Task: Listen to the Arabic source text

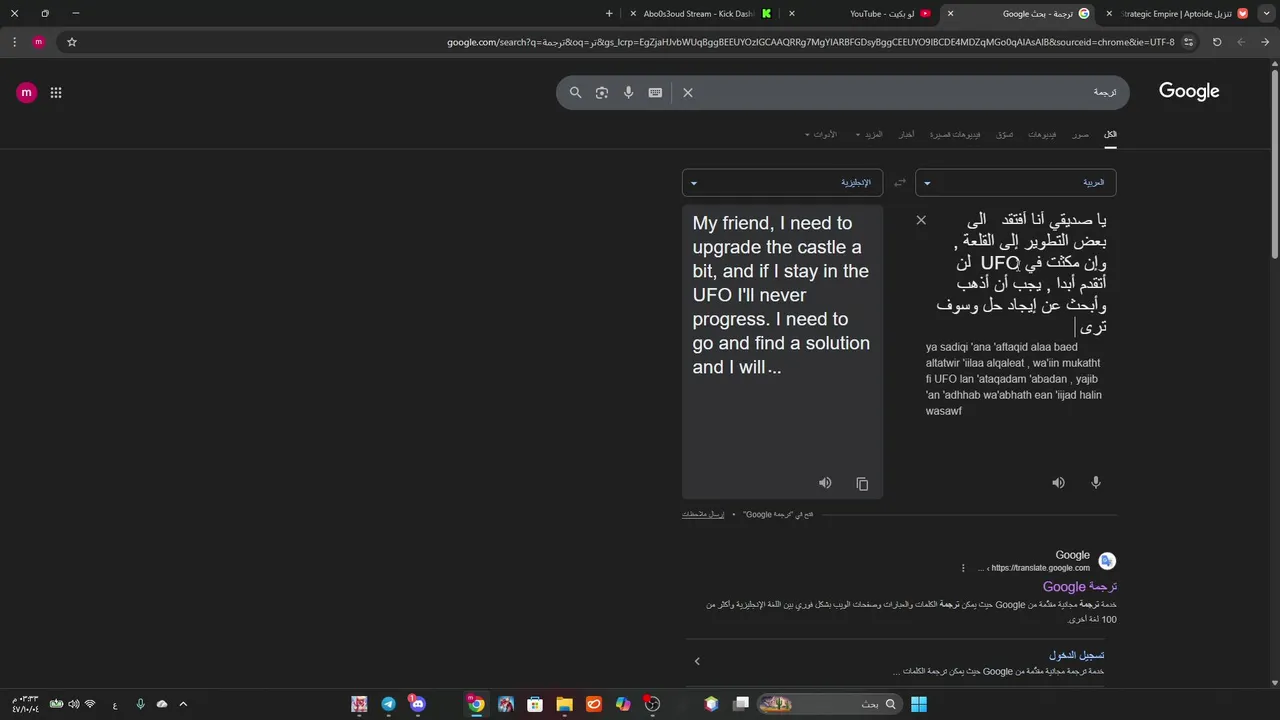Action: (1058, 483)
